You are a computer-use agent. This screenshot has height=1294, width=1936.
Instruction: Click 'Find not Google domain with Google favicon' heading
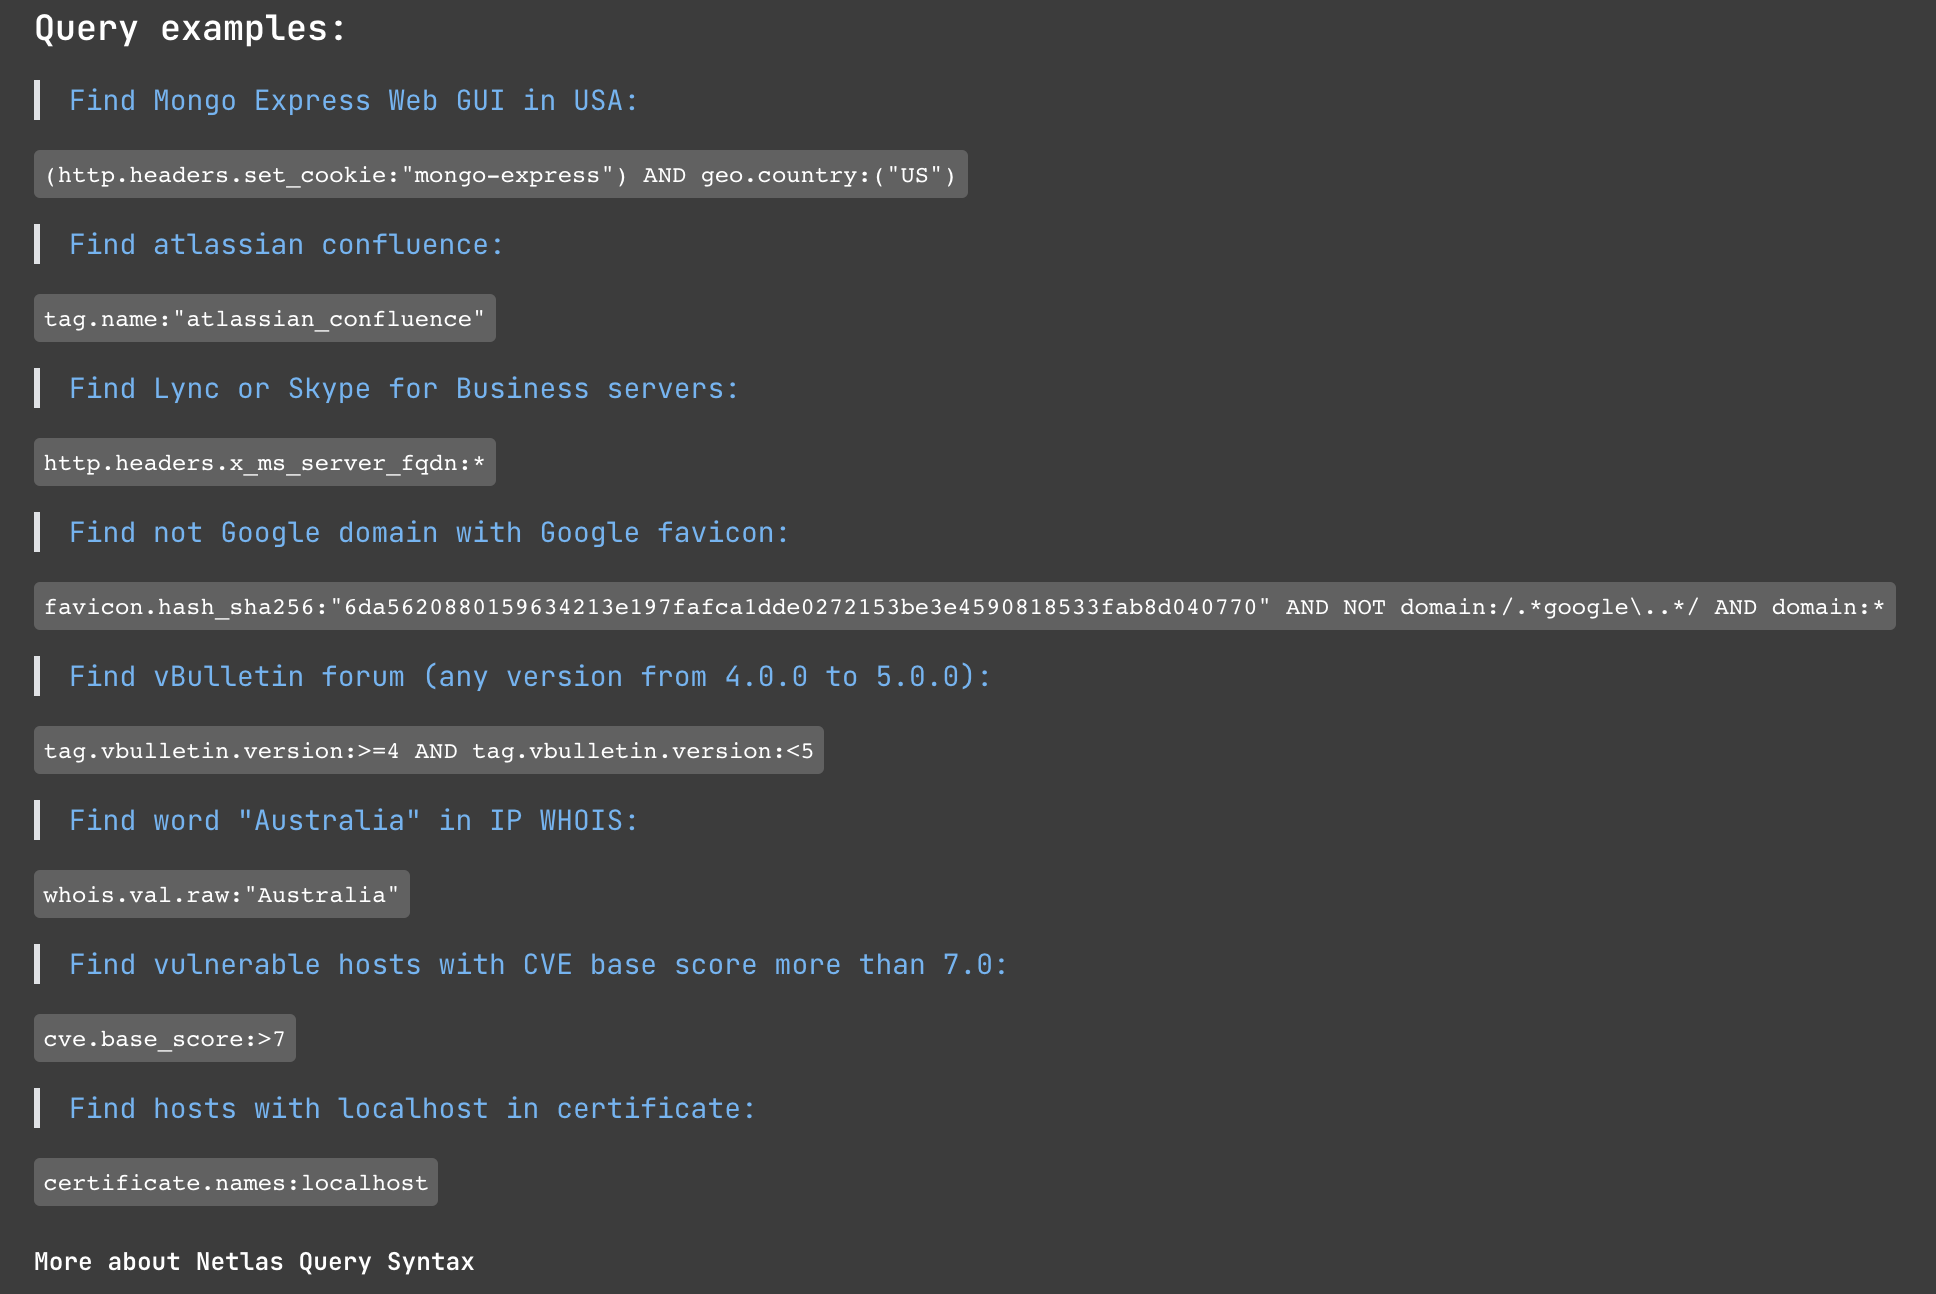click(x=429, y=533)
